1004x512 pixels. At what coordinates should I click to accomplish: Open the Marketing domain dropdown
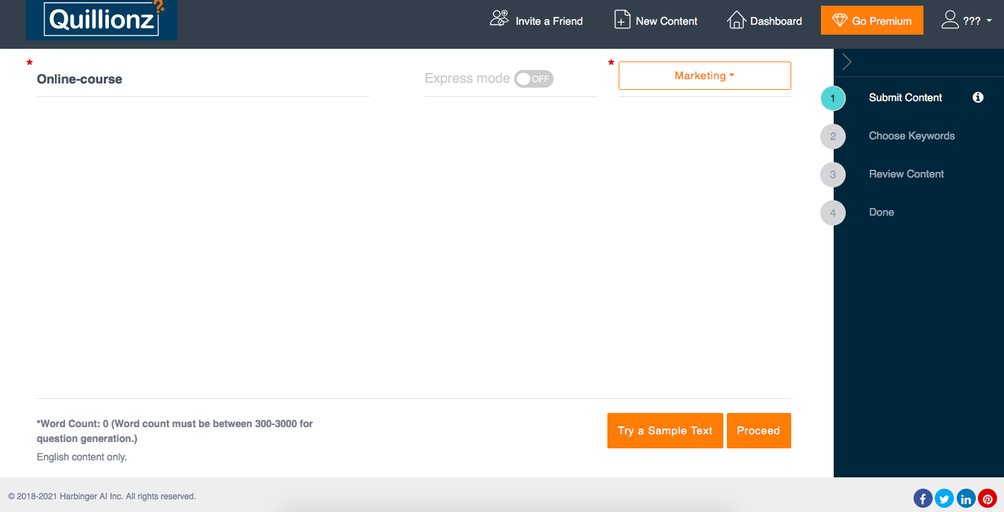[704, 76]
